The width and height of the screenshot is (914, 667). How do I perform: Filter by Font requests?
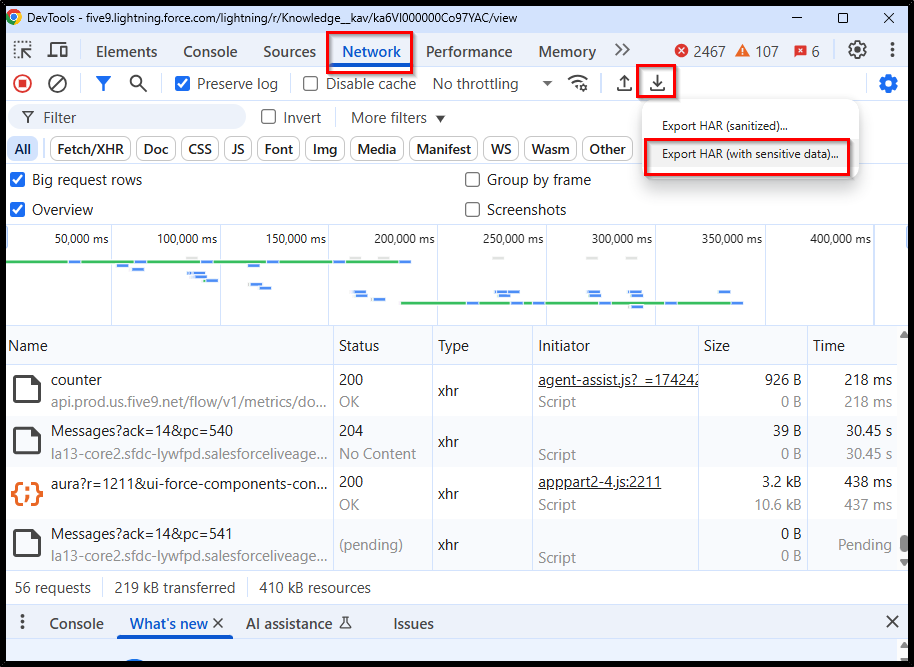(x=279, y=149)
